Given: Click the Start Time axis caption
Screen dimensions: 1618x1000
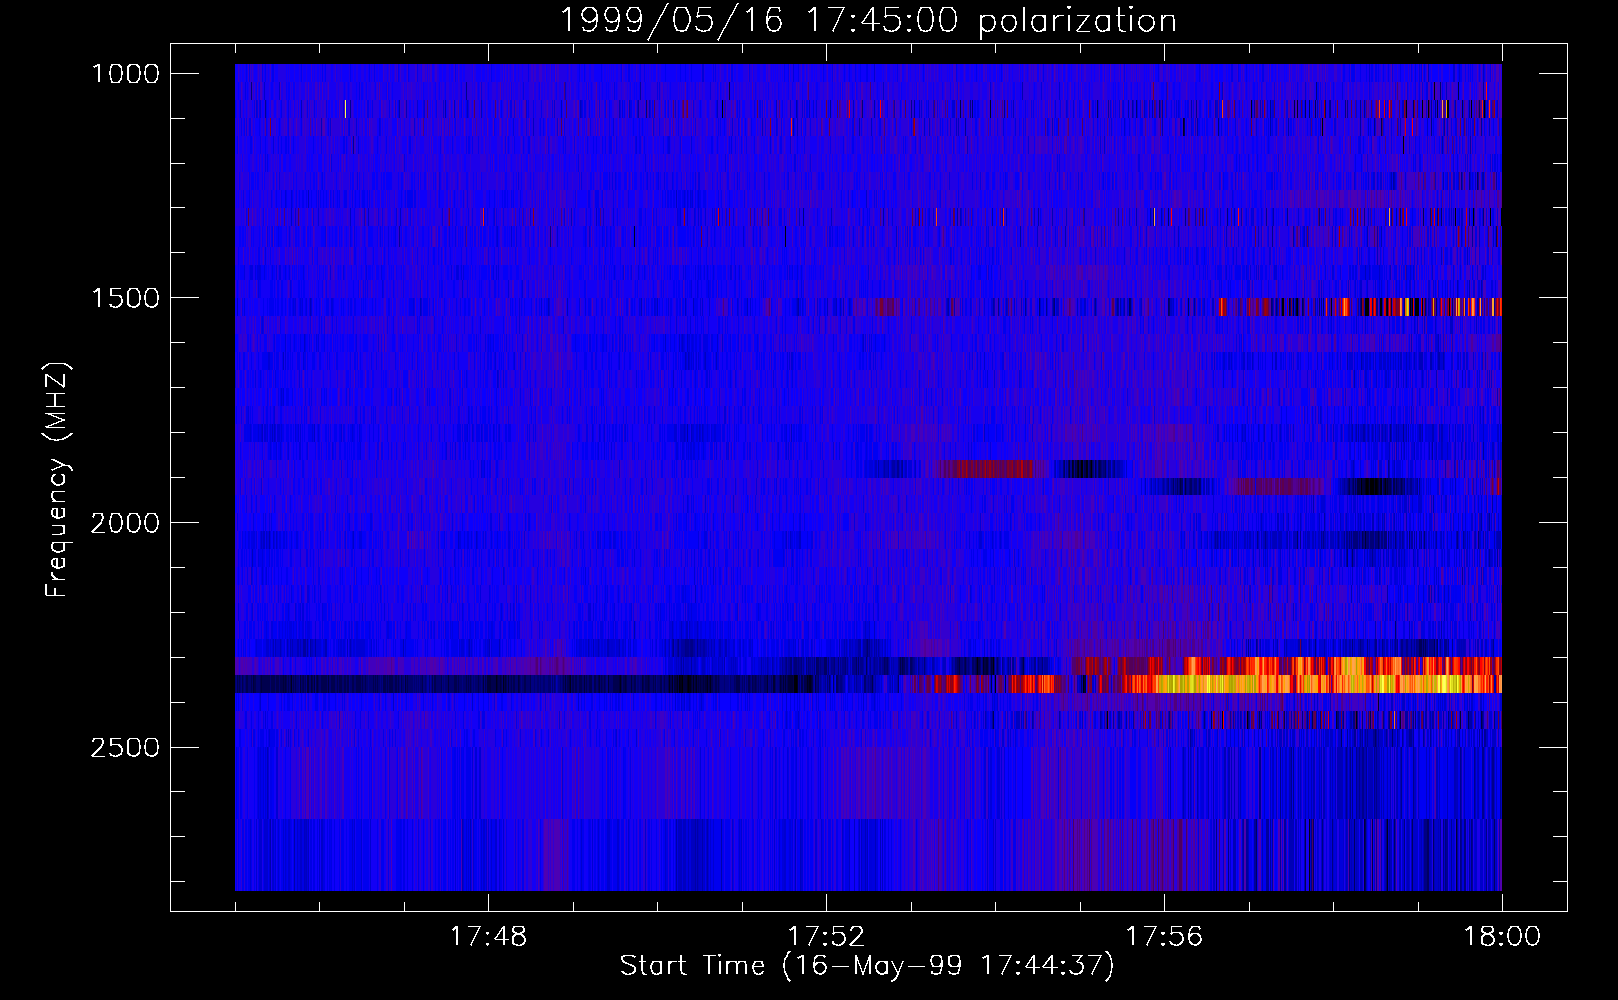Looking at the screenshot, I should pos(867,966).
